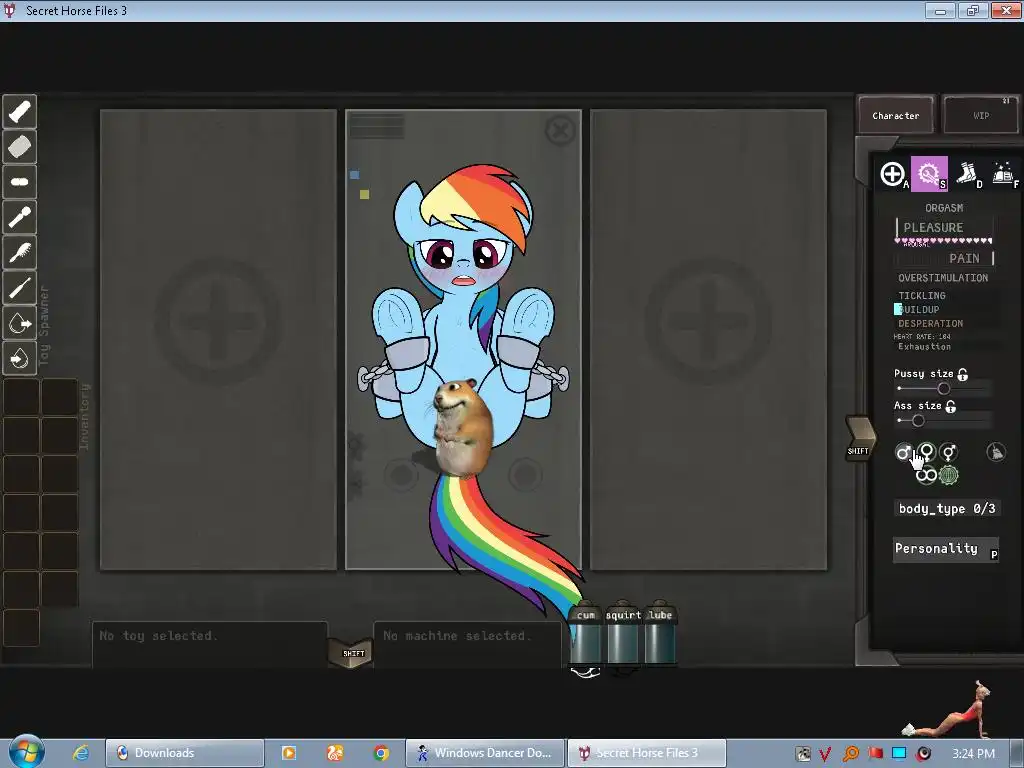The width and height of the screenshot is (1024, 768).
Task: Select the wand toy icon
Action: [20, 217]
